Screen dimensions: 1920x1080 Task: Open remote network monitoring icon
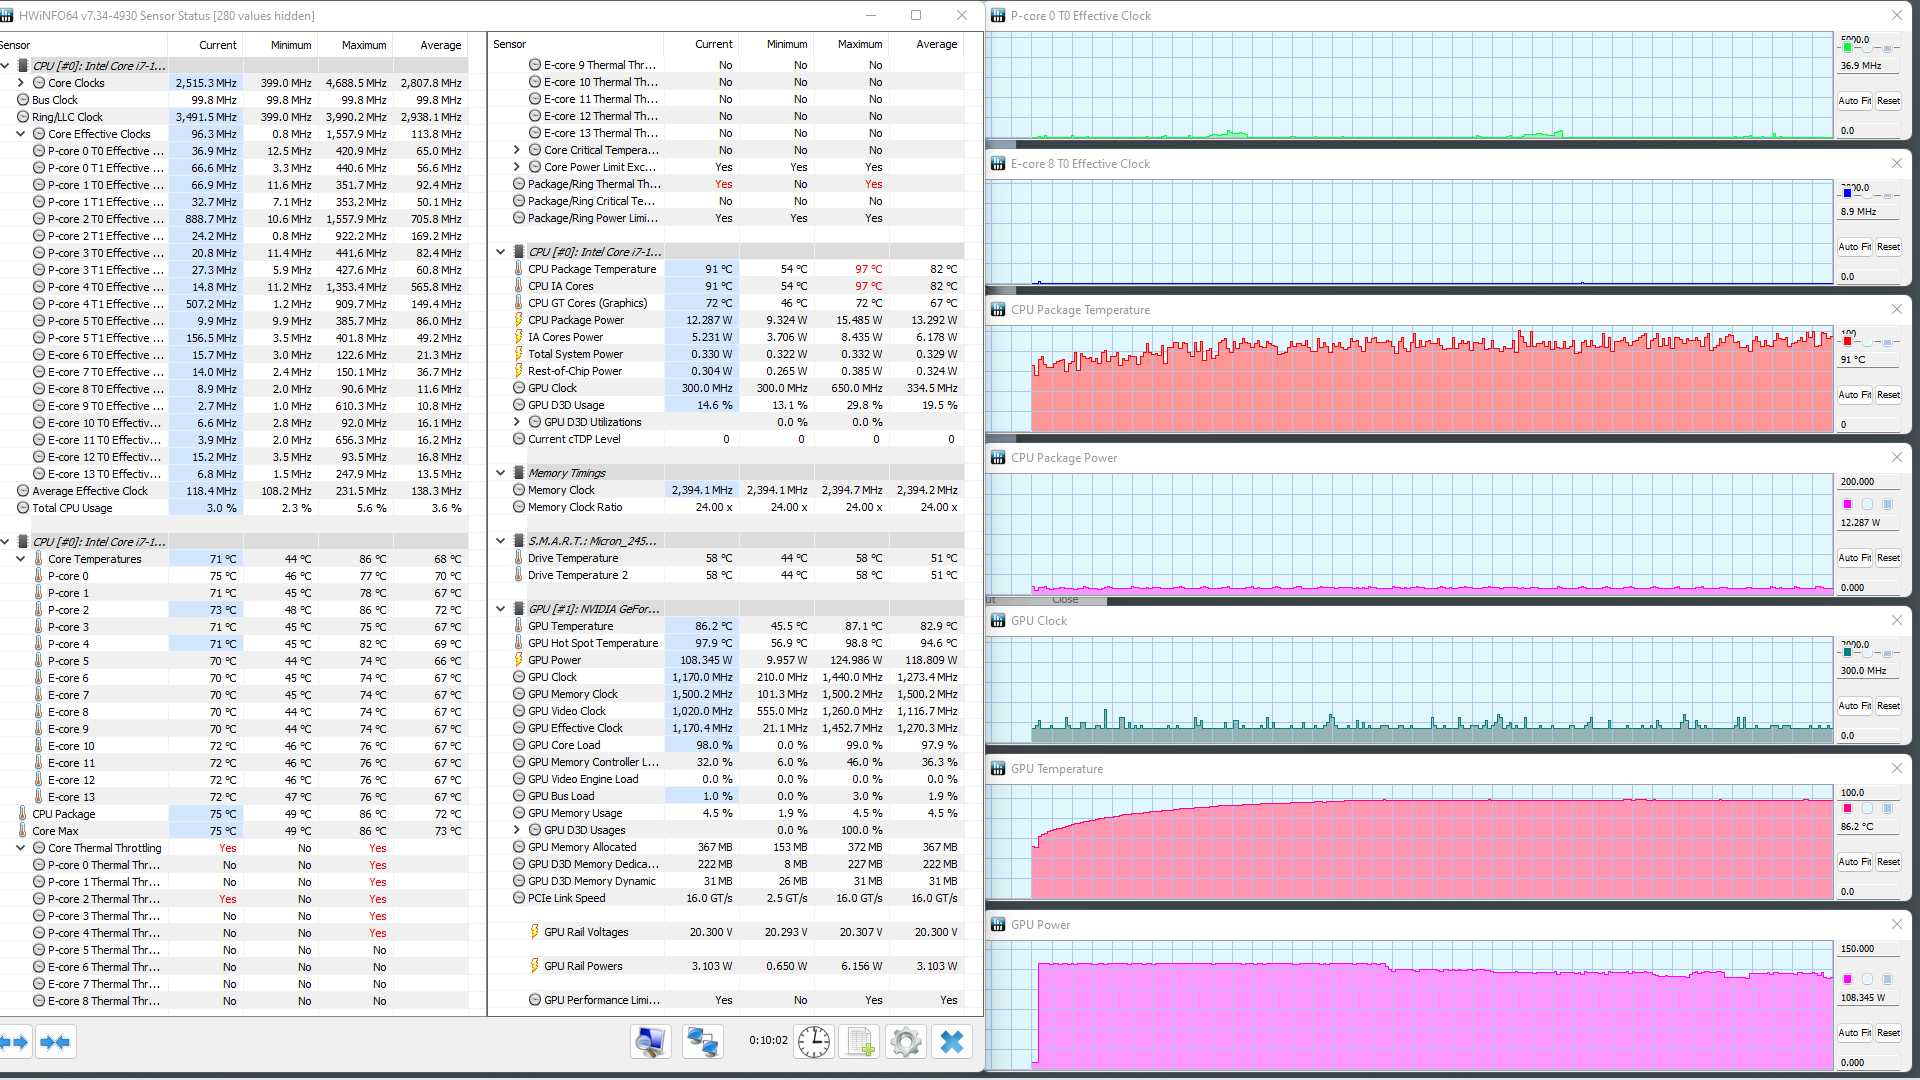[702, 1042]
